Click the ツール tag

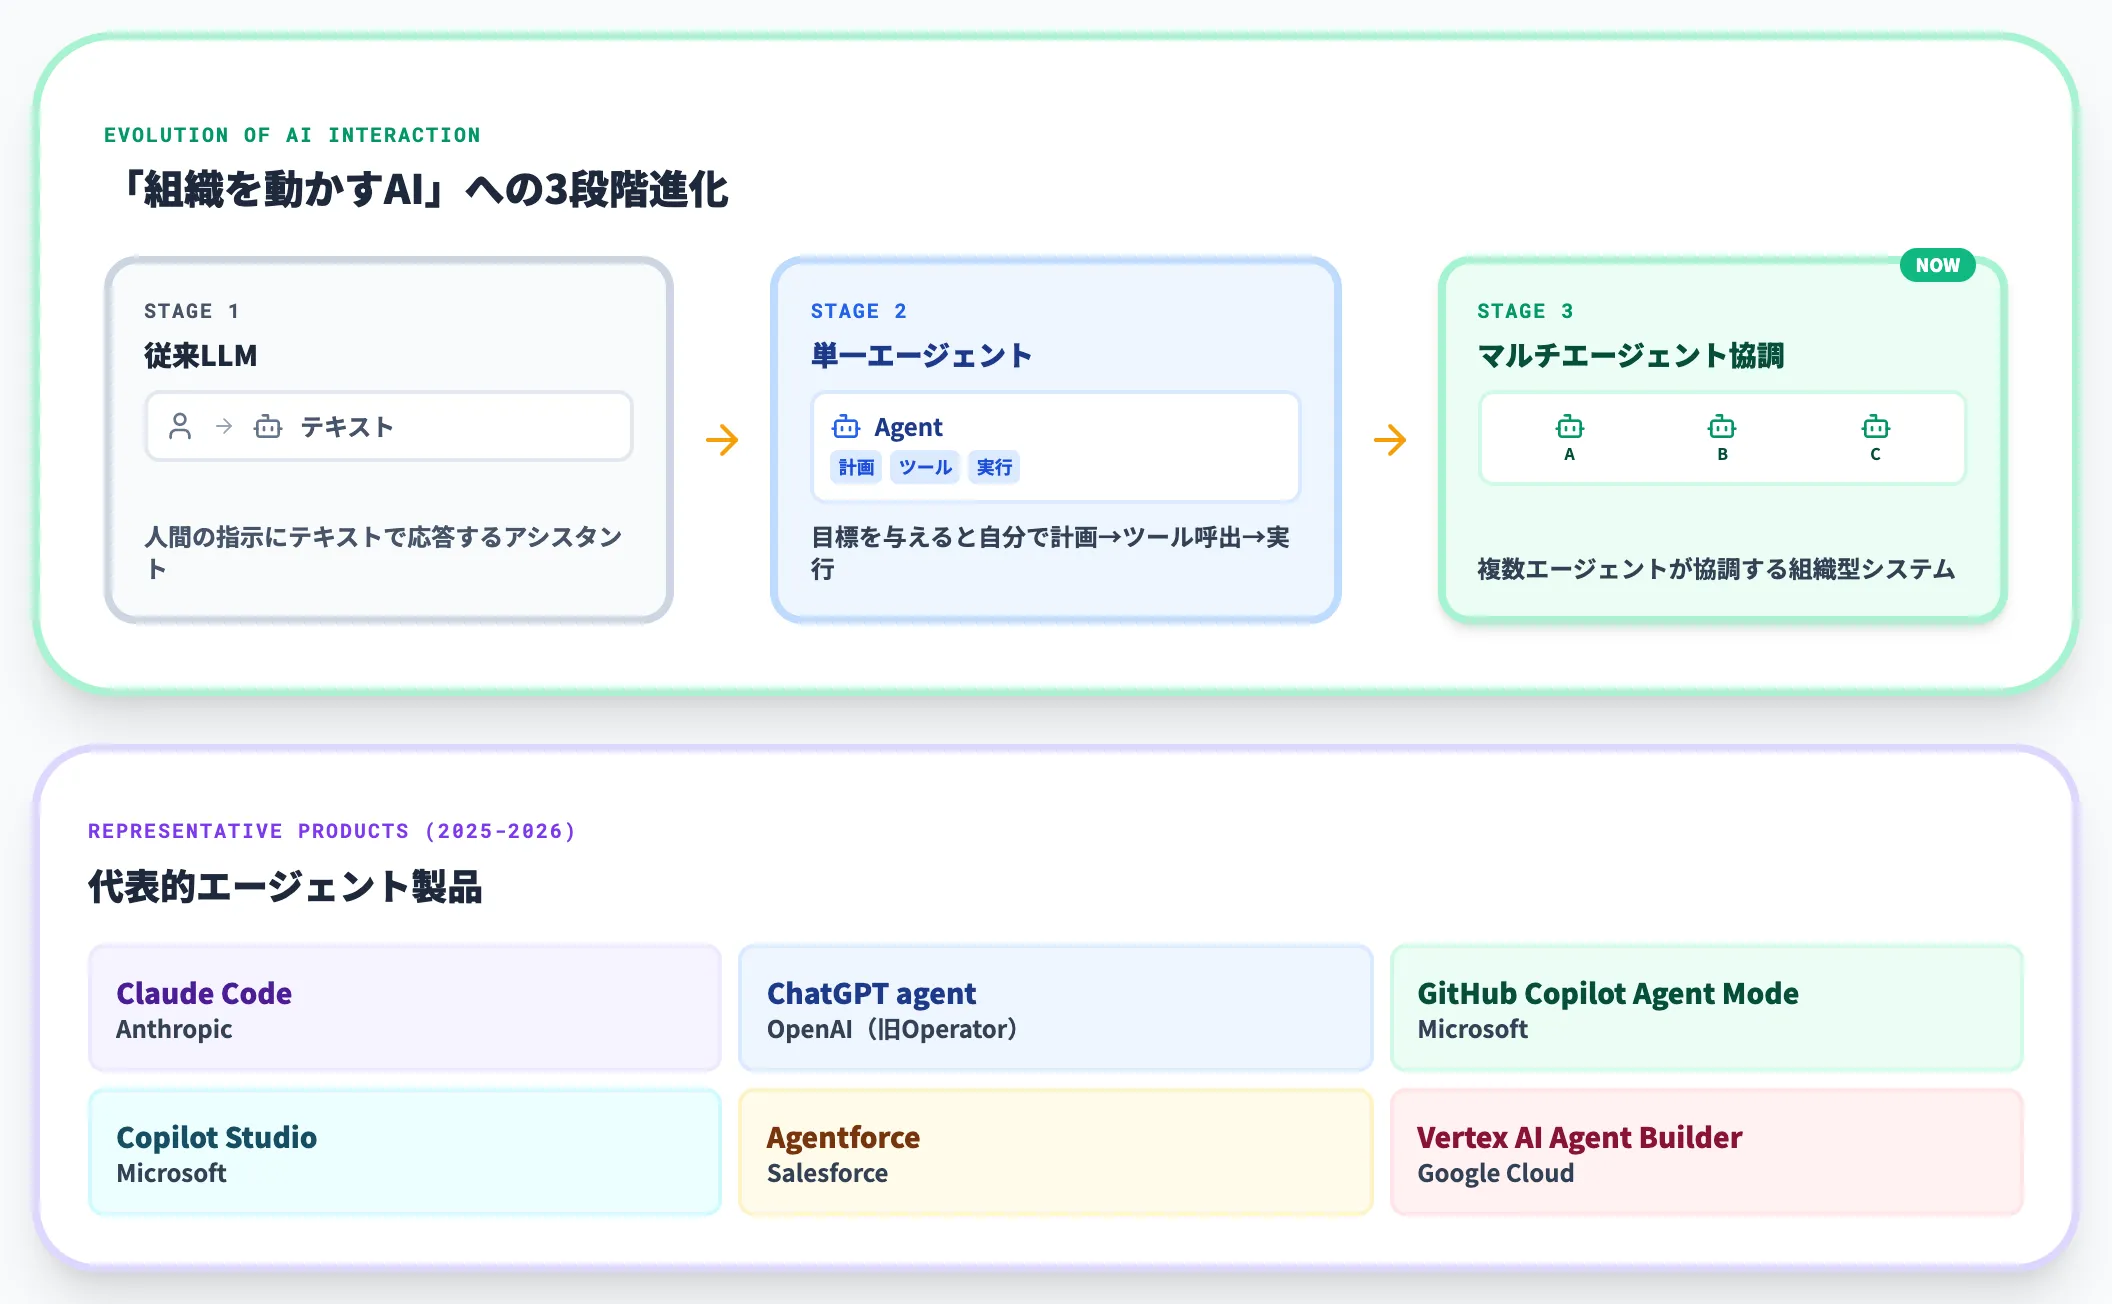(925, 467)
